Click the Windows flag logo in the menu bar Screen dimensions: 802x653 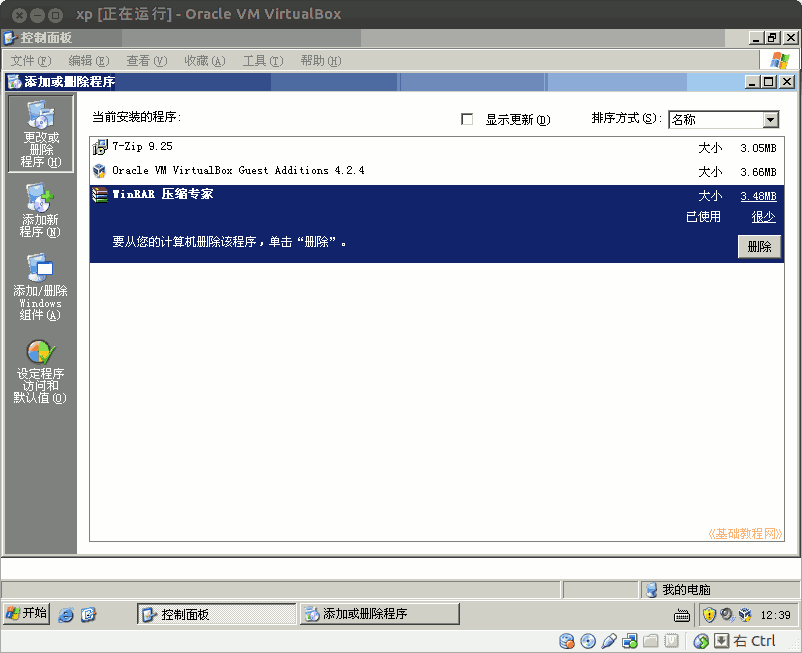pyautogui.click(x=779, y=60)
